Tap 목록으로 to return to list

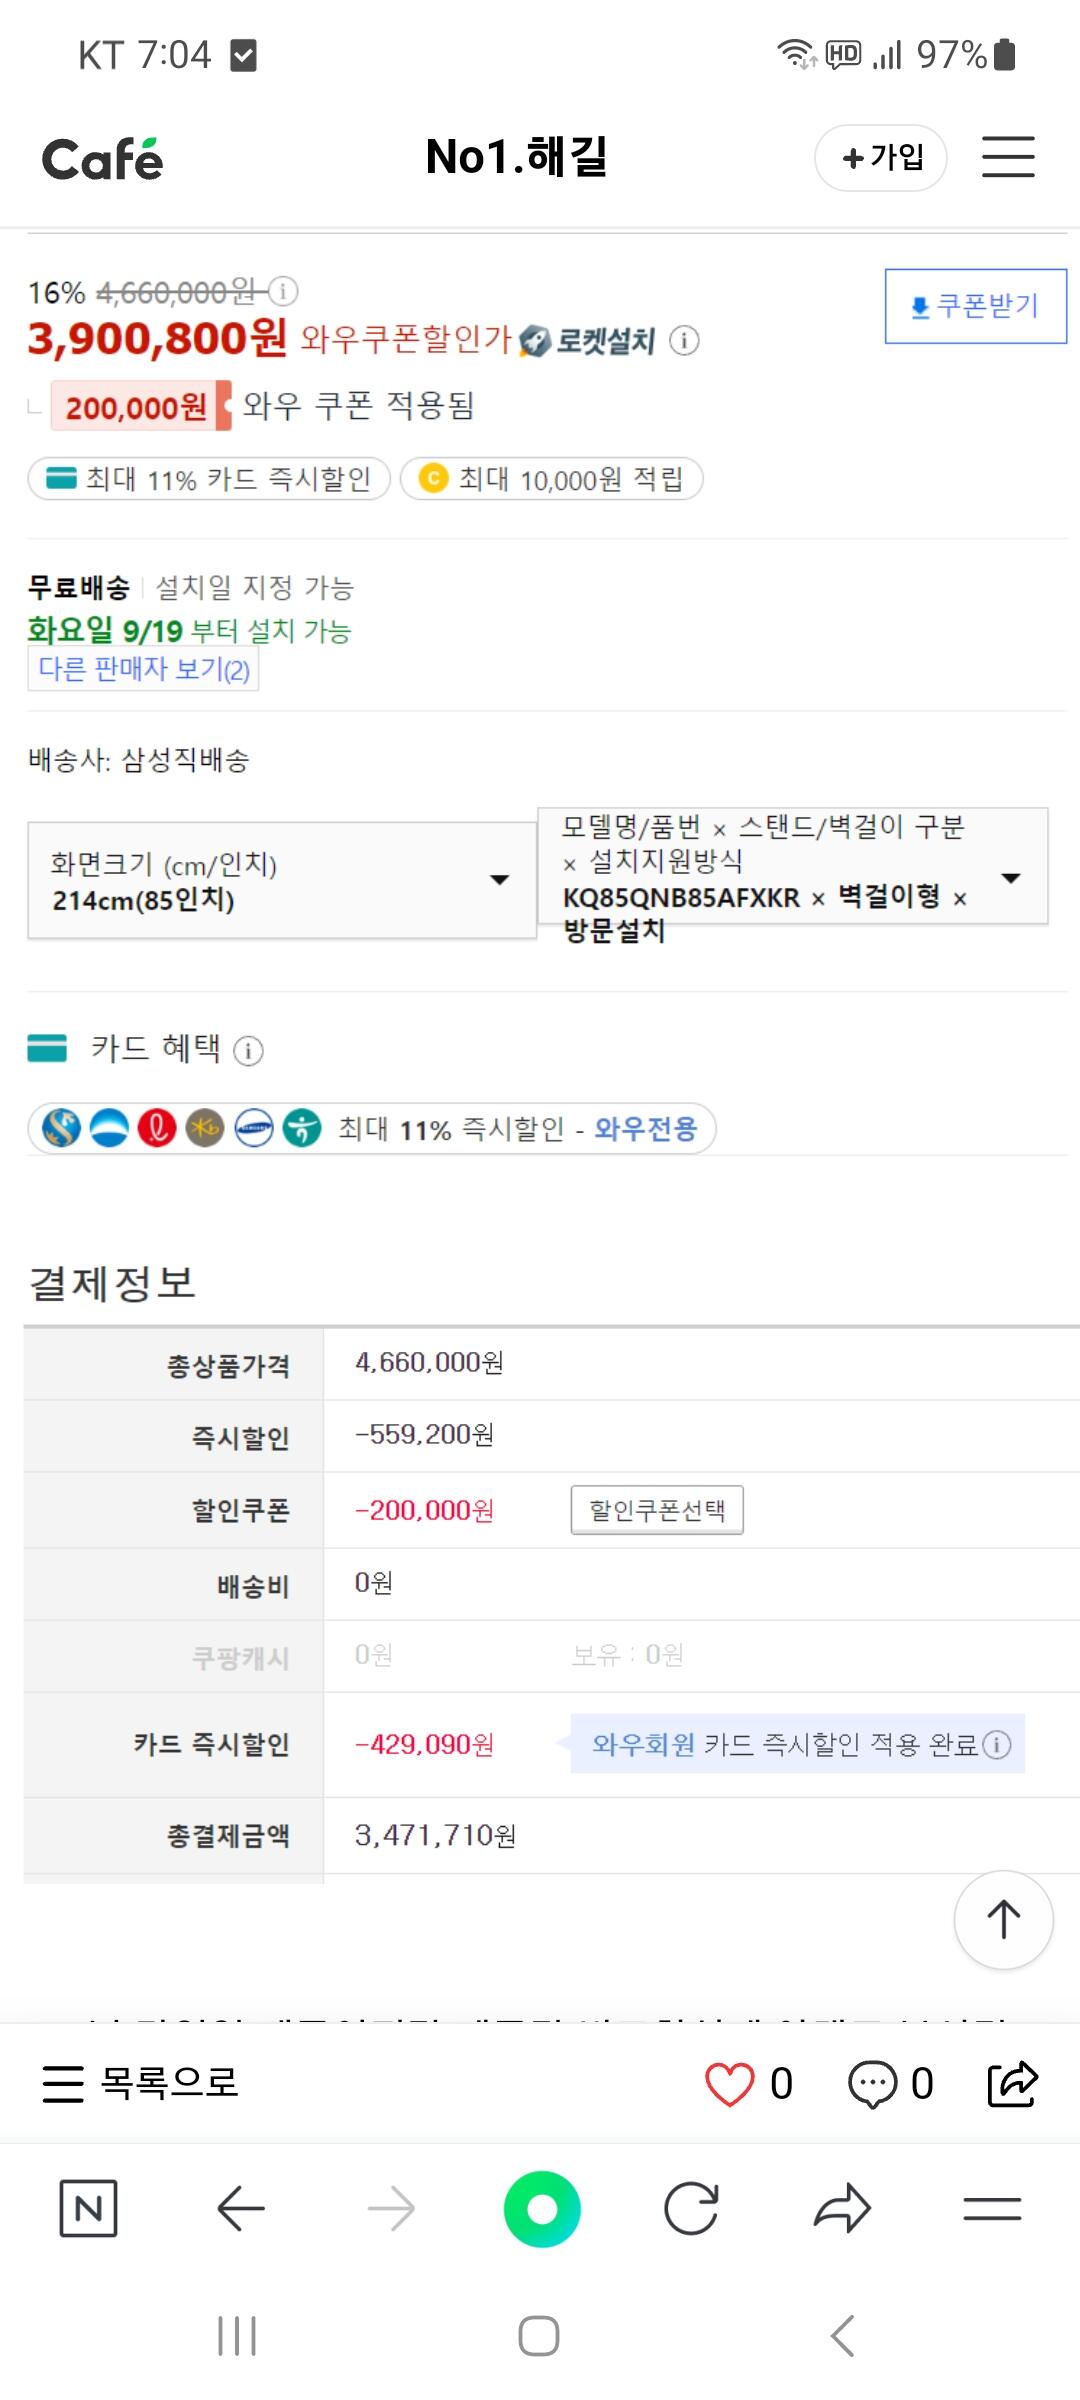click(141, 2084)
